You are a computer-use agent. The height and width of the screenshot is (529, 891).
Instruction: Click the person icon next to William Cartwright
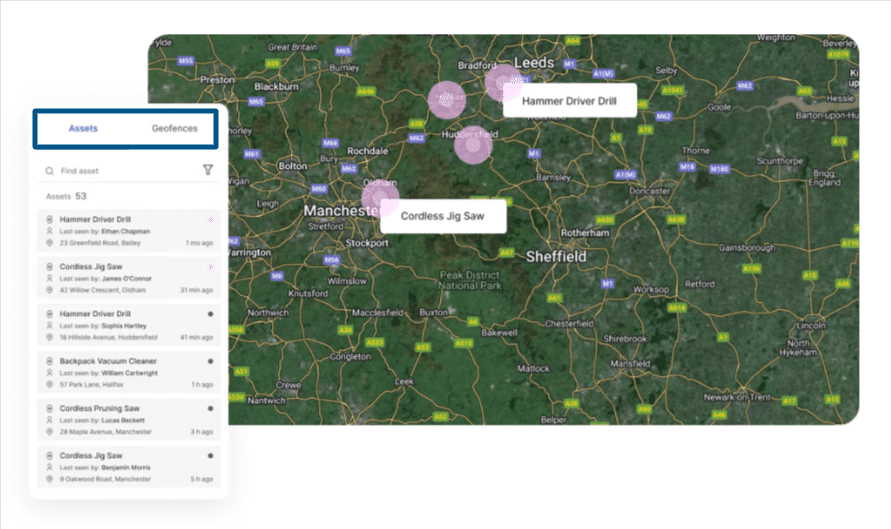pyautogui.click(x=49, y=372)
